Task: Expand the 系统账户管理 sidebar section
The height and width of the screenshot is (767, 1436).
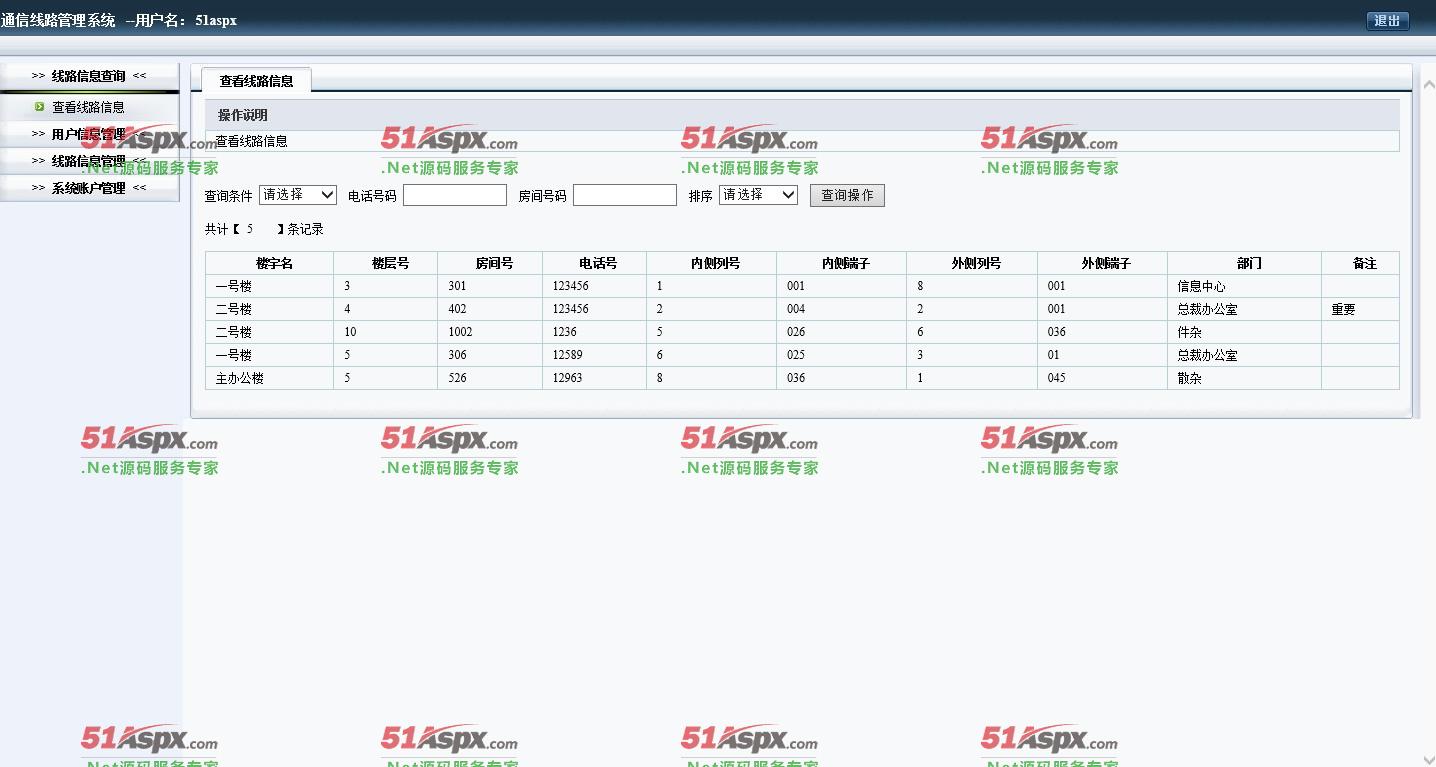Action: pyautogui.click(x=89, y=188)
